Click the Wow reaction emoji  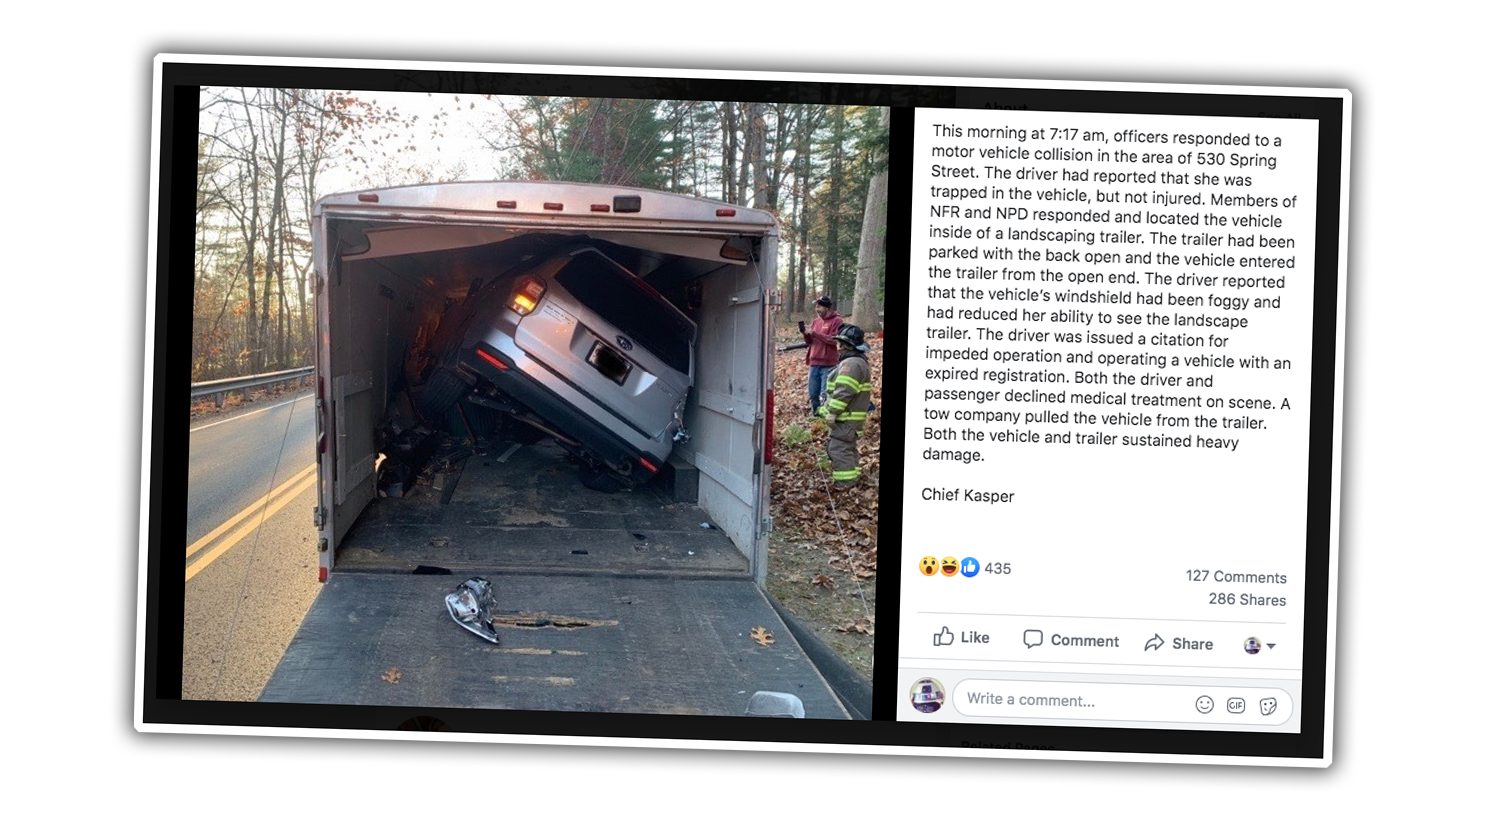[929, 566]
